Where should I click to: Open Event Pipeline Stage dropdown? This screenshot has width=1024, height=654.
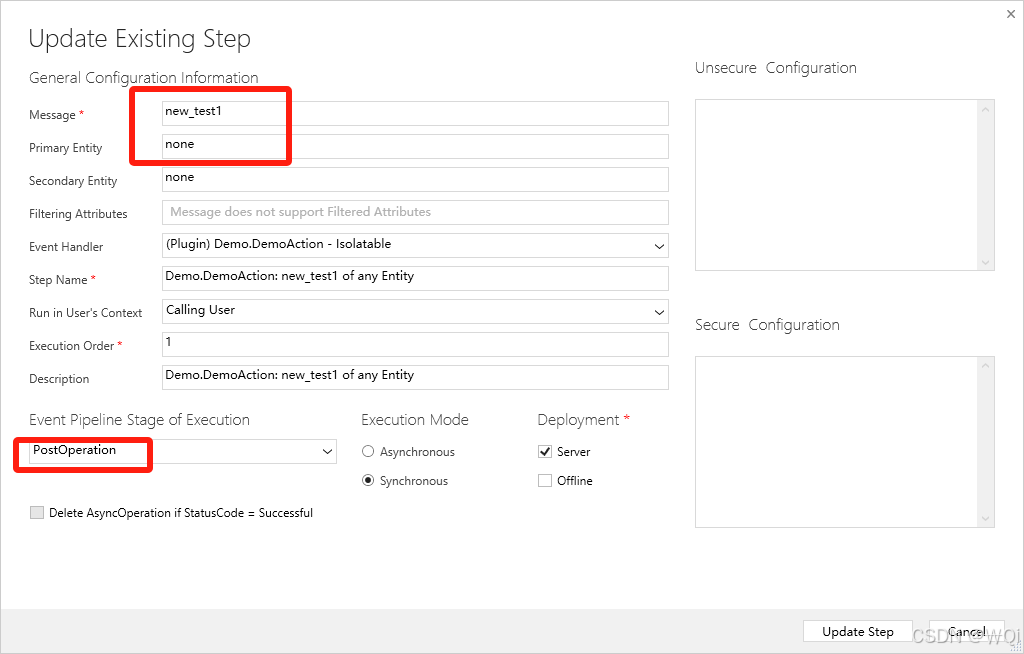tap(183, 451)
